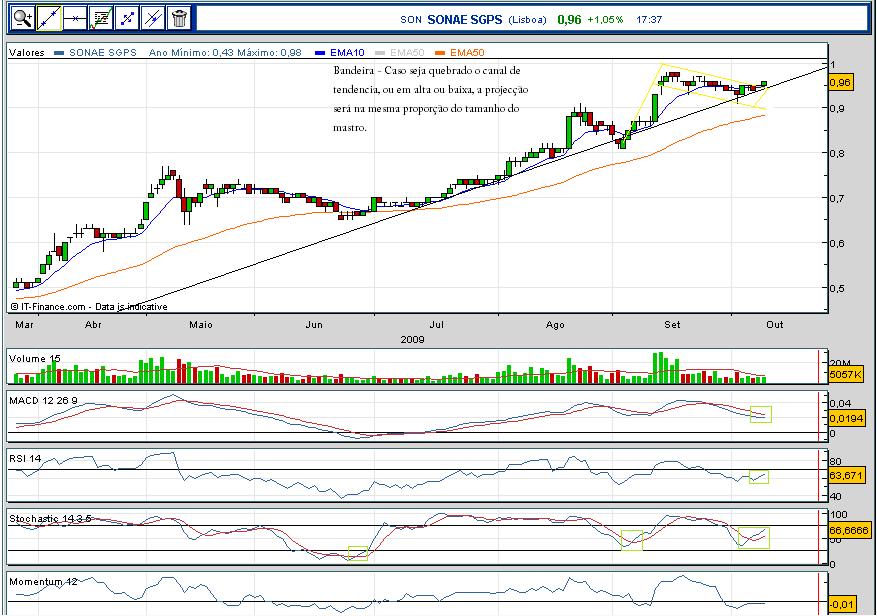
Task: Select the text annotation tool
Action: tap(101, 19)
